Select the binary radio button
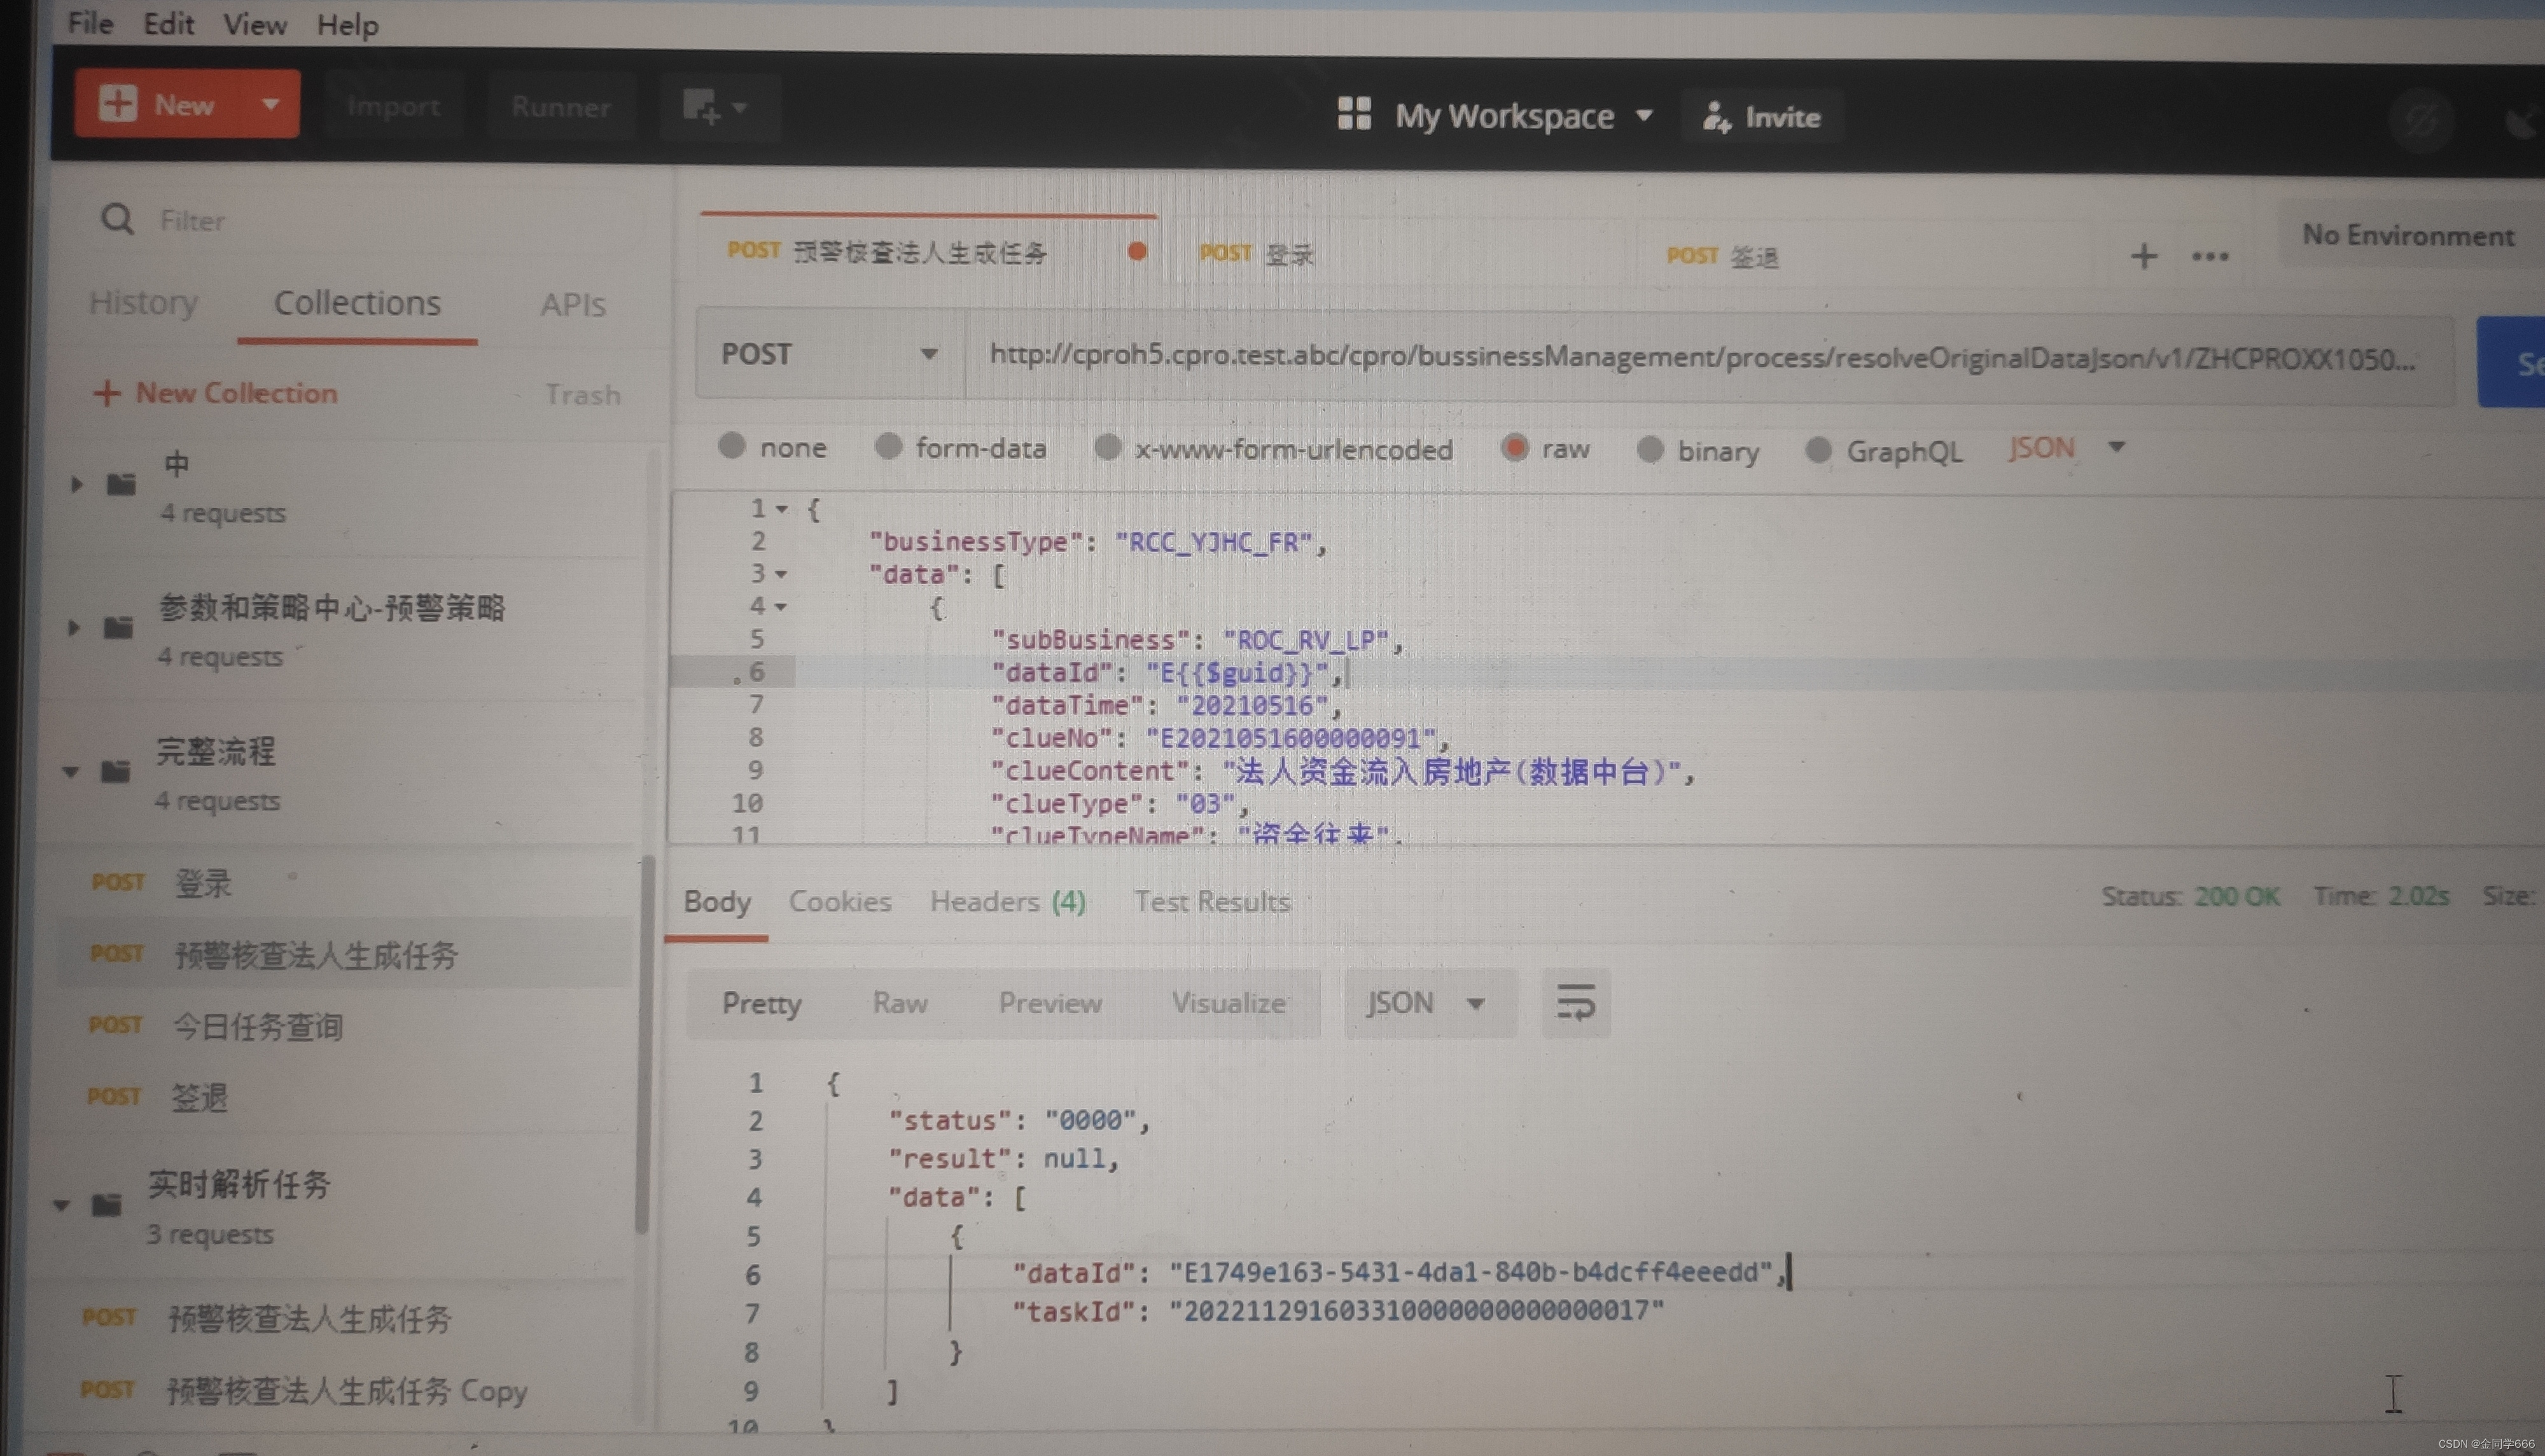 [x=1650, y=450]
